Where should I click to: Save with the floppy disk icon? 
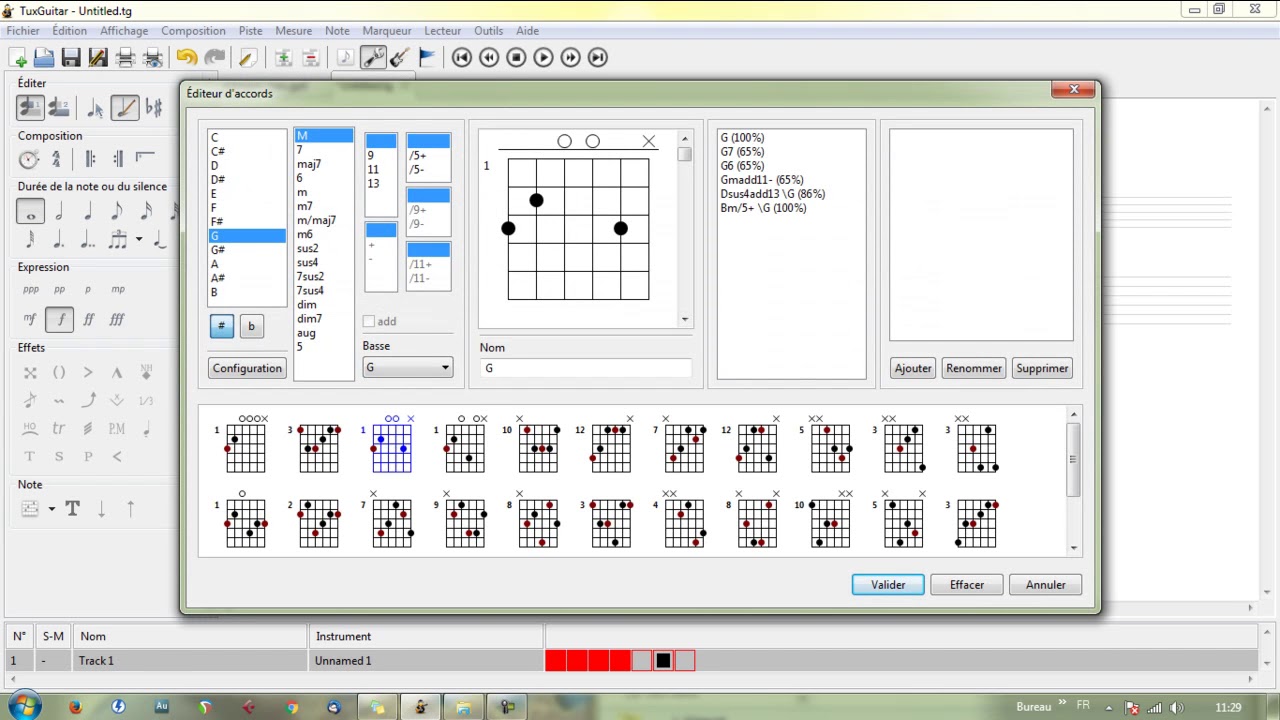point(71,58)
